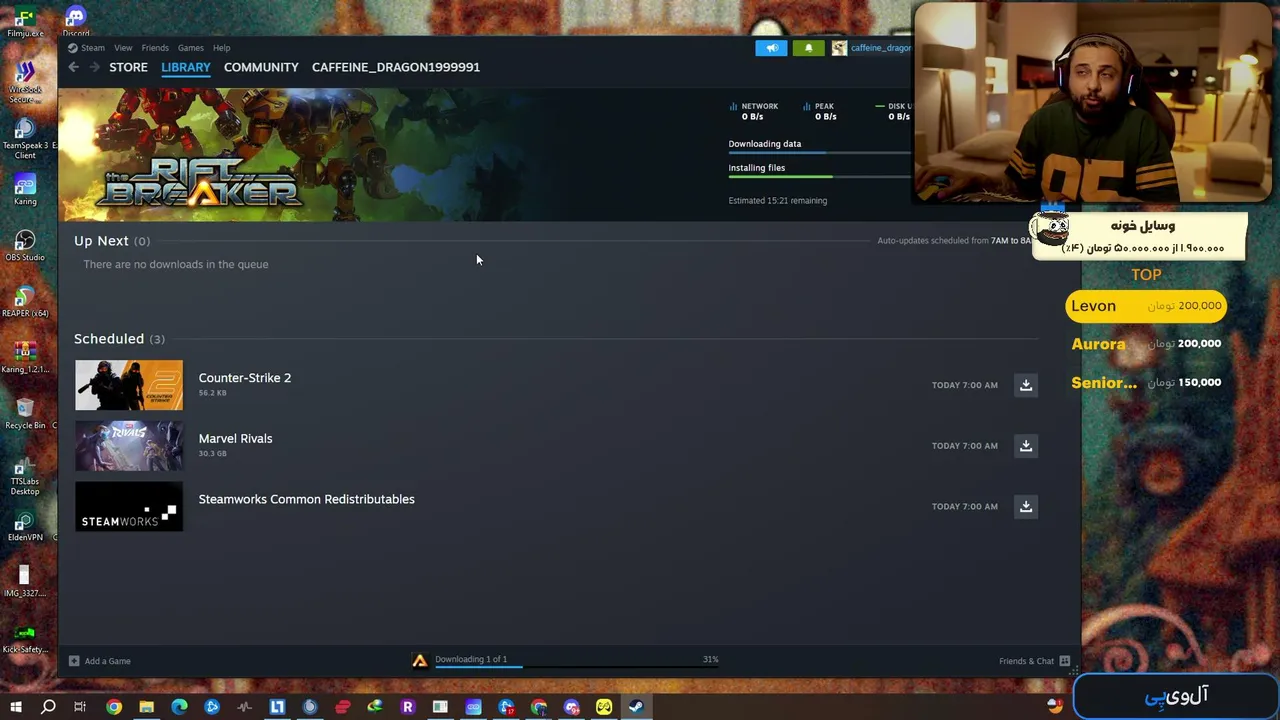The image size is (1280, 720).
Task: Select the Karing_1.2.1 archive on desktop
Action: coord(25,357)
